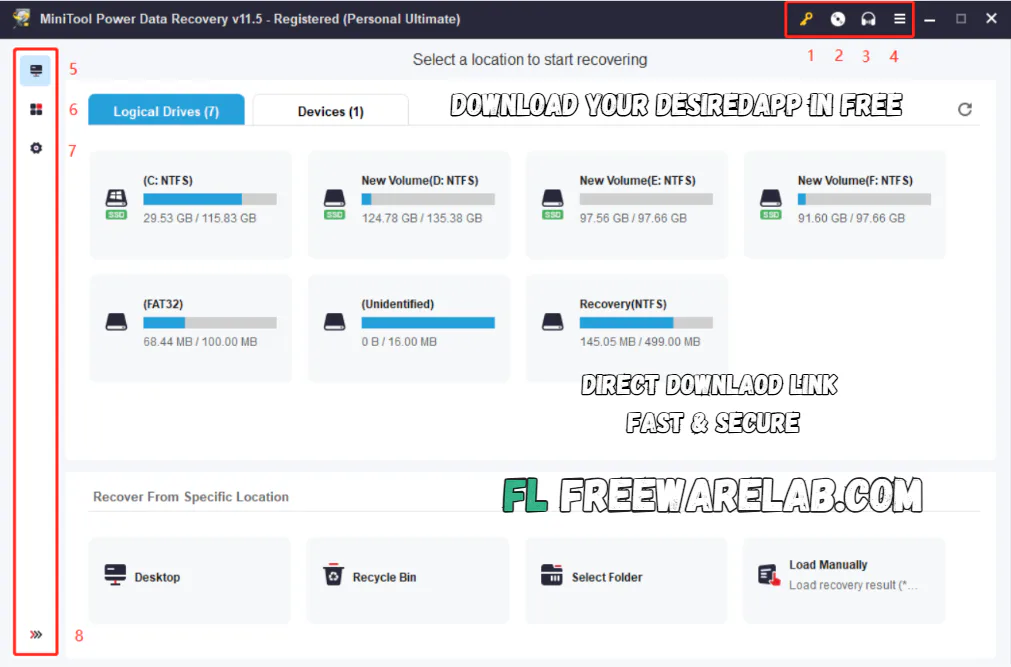Select New Volume(F: NTFS) label
The height and width of the screenshot is (667, 1011).
click(855, 180)
